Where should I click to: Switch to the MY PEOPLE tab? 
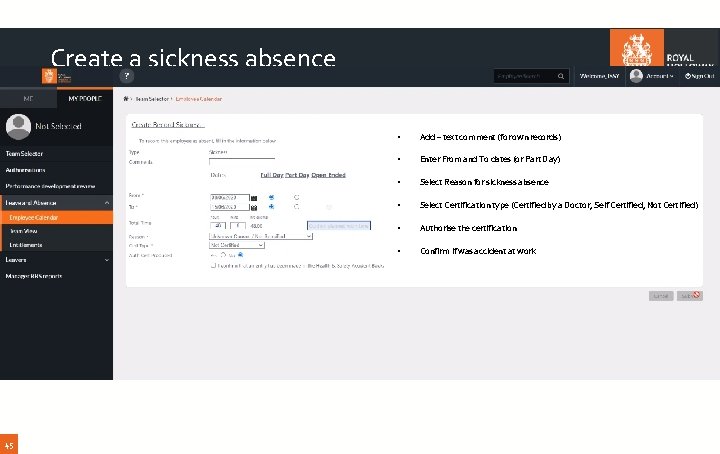(85, 98)
